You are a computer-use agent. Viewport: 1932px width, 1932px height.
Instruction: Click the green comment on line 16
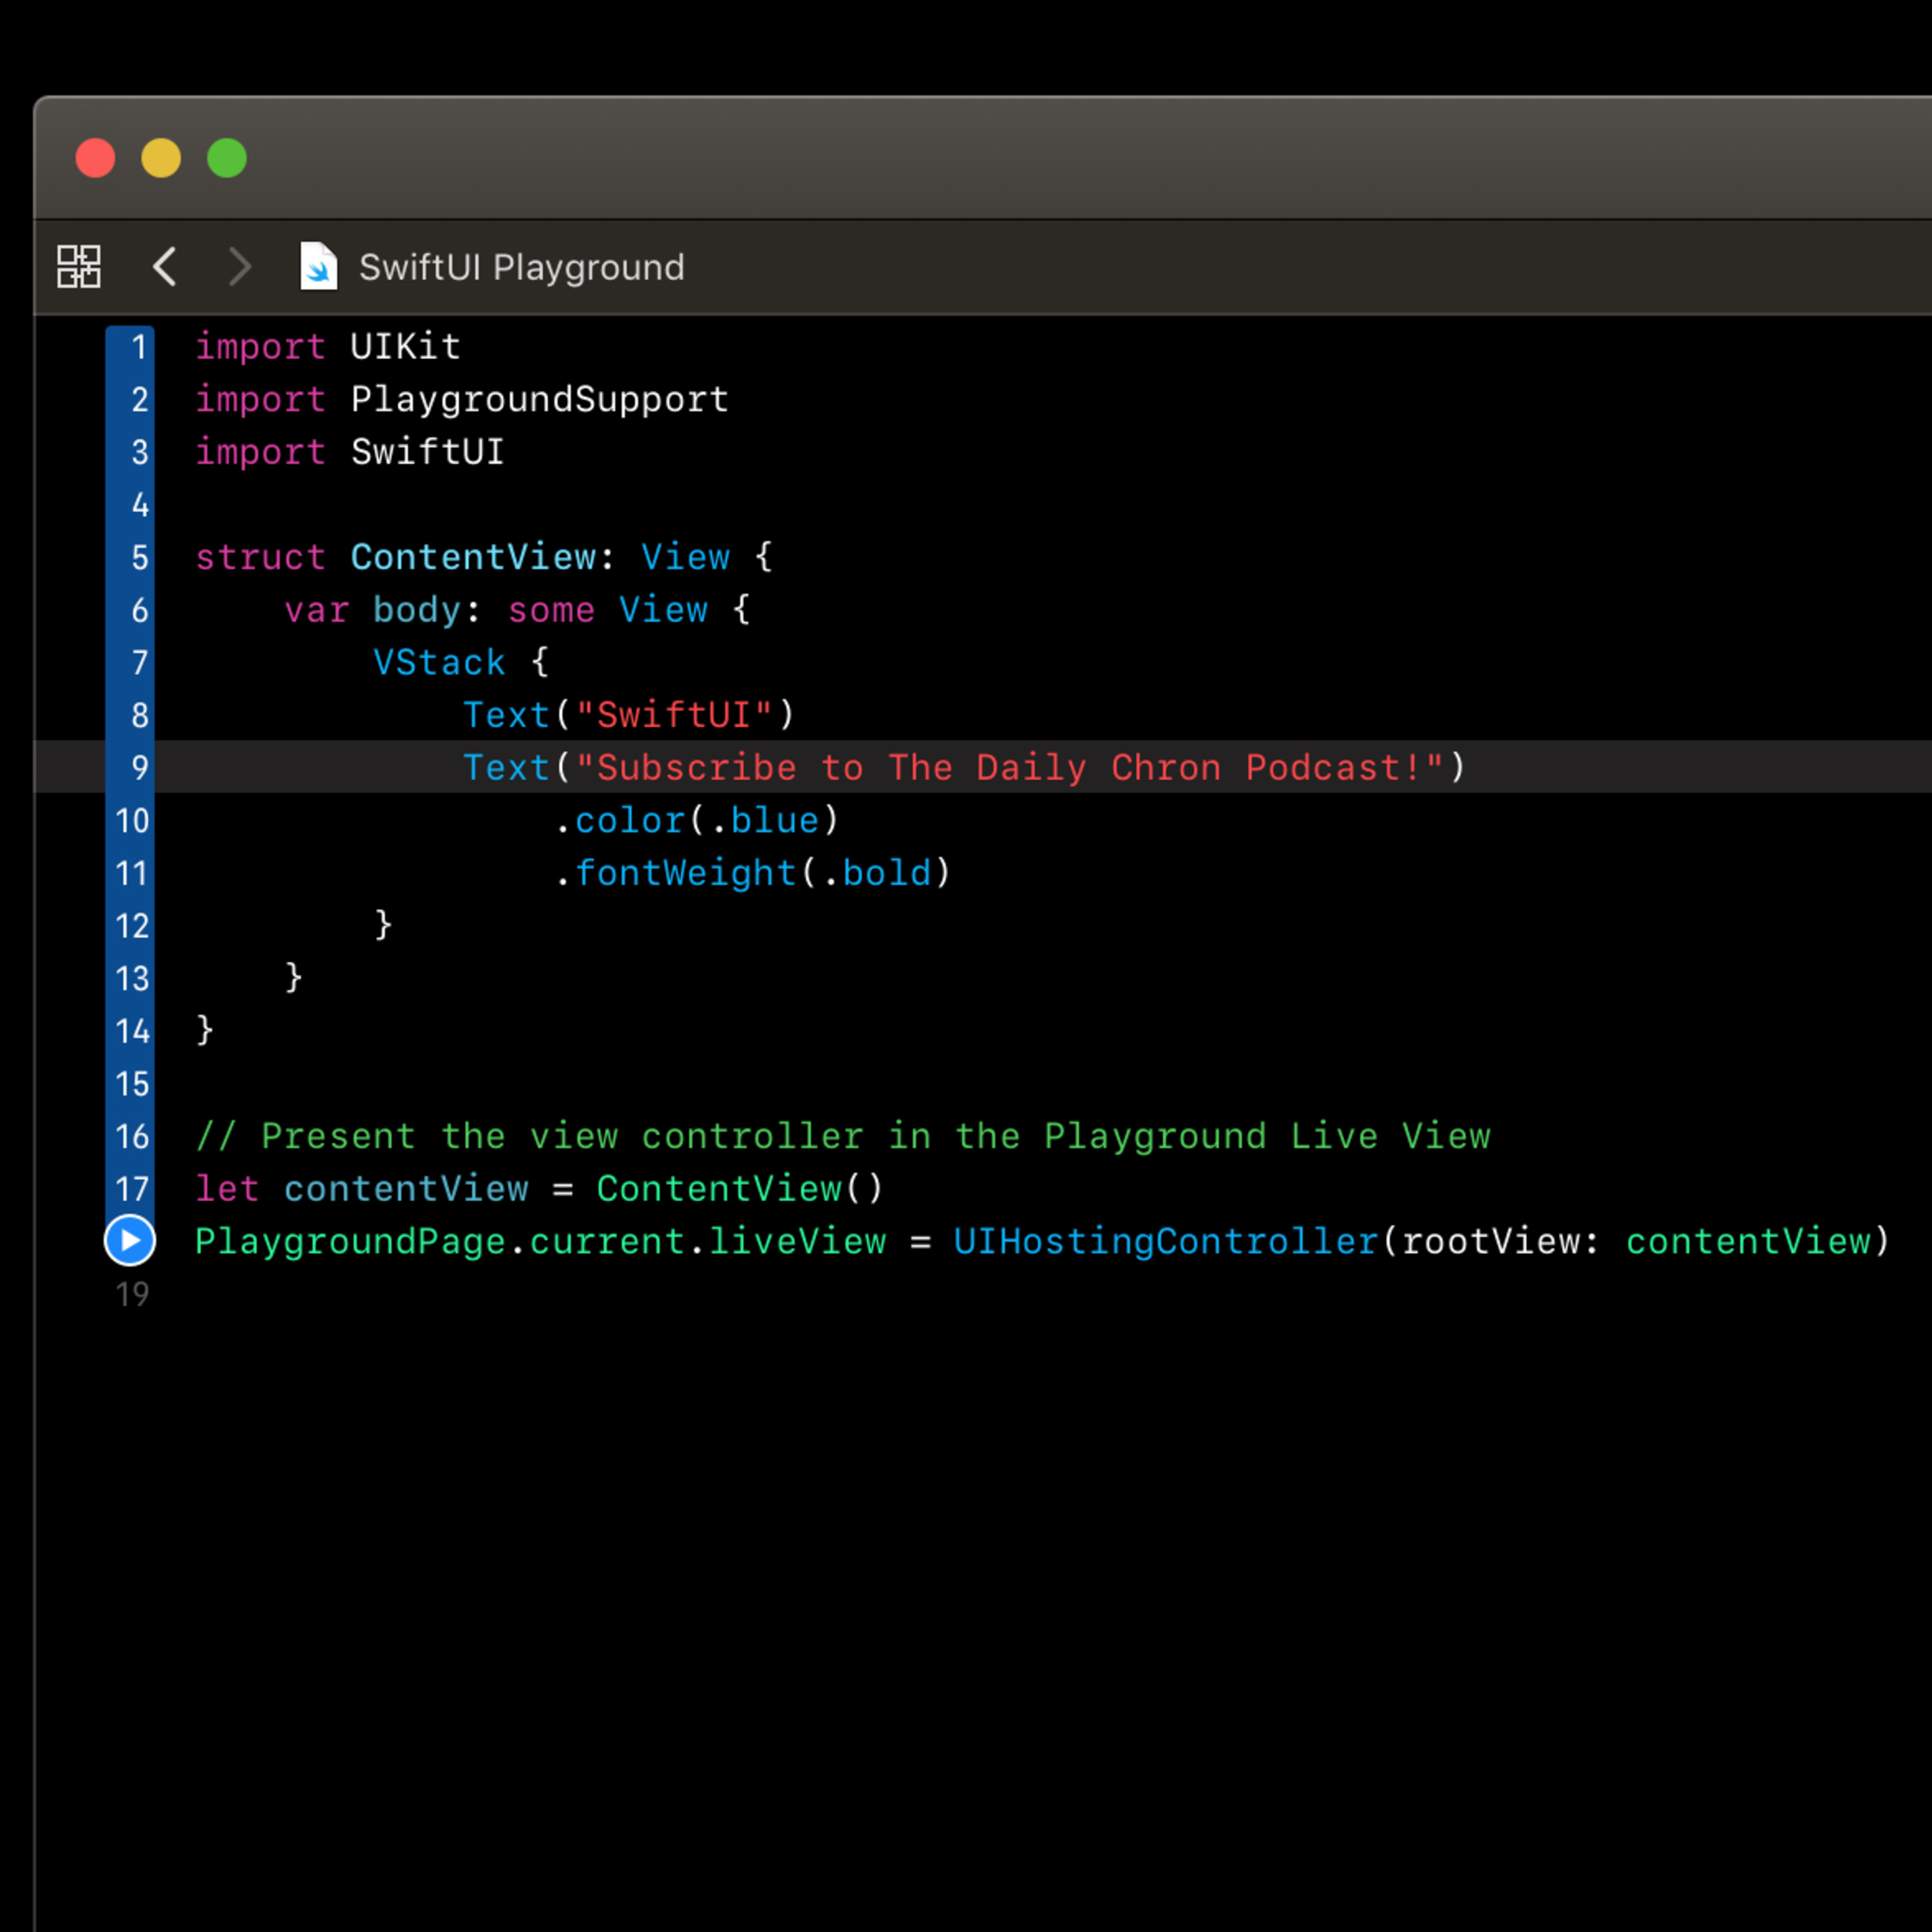coord(843,1136)
